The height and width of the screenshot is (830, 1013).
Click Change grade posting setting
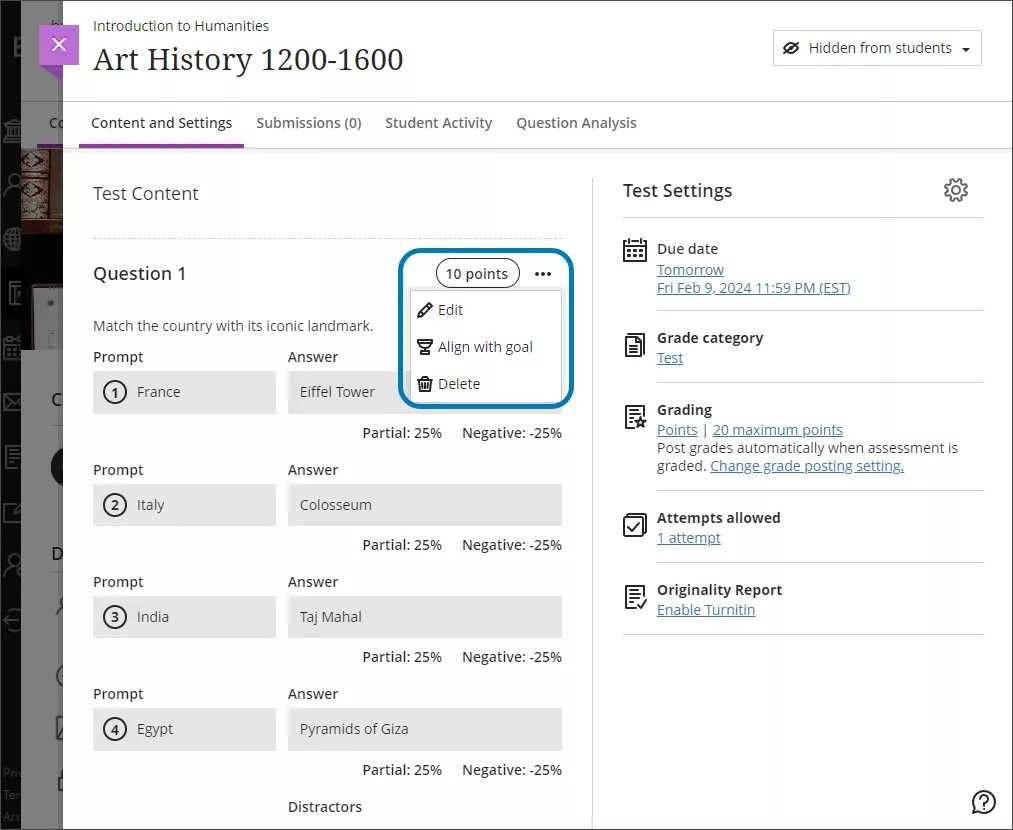point(806,465)
